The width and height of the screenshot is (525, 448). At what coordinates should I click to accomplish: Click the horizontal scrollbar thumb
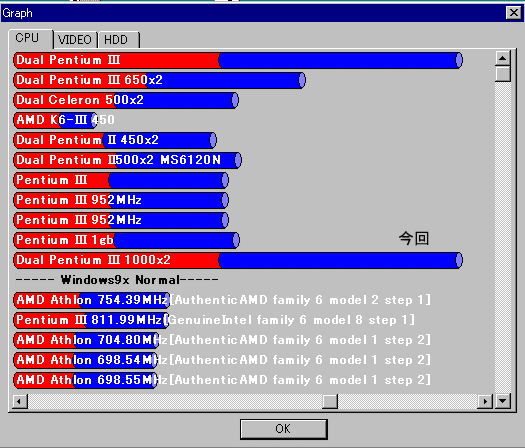point(330,401)
